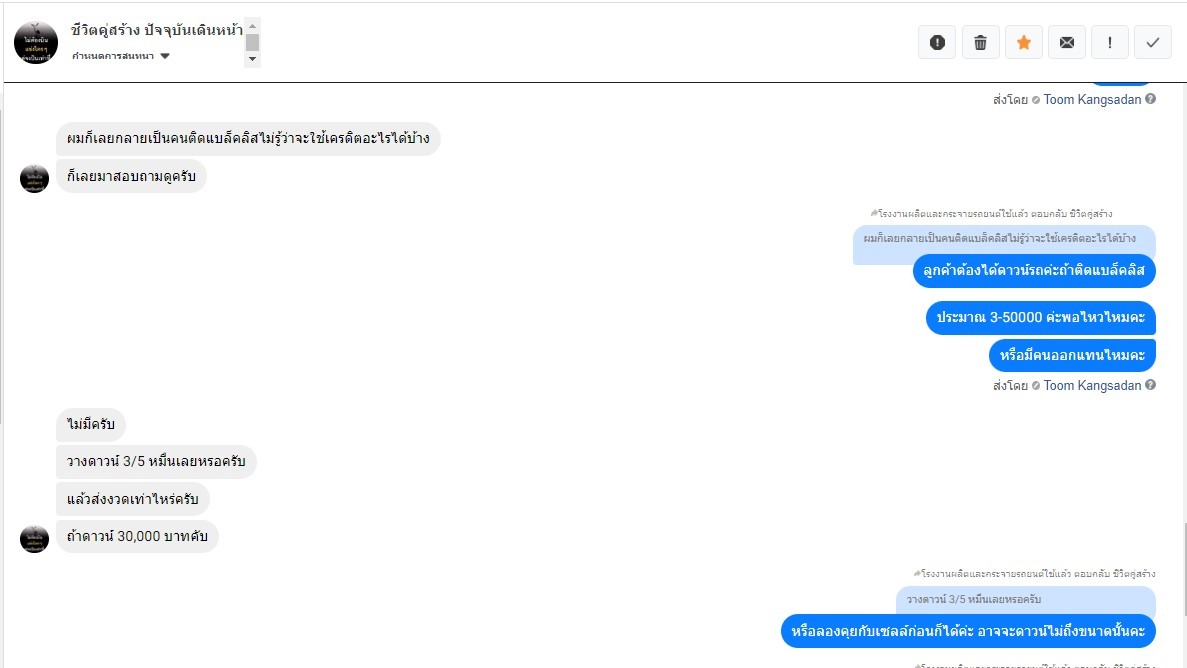Click the scroll up arrow beside contact name

[253, 27]
